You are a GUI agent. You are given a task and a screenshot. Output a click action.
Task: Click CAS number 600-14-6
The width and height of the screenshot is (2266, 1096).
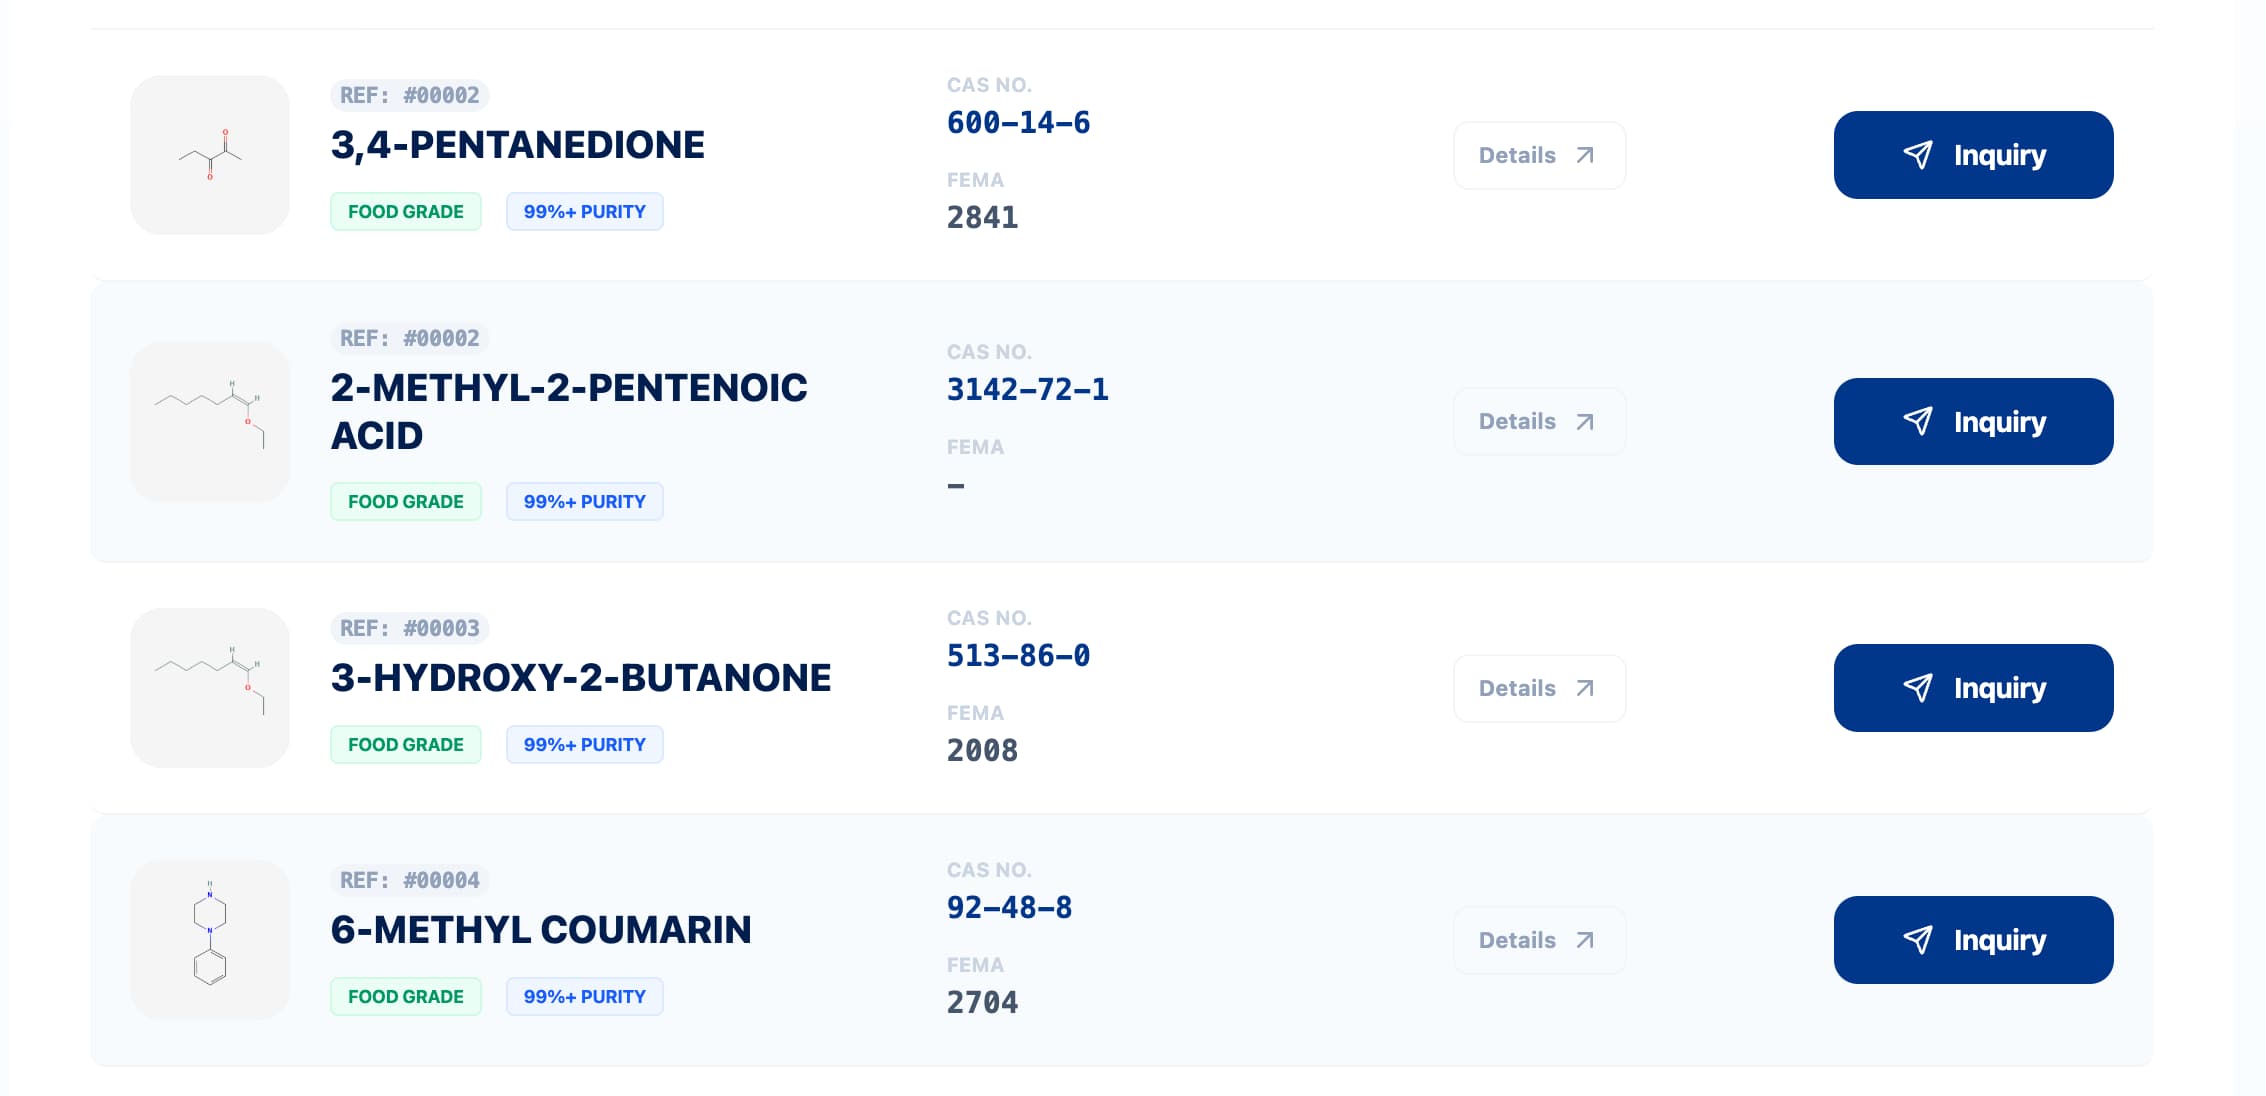point(1018,123)
